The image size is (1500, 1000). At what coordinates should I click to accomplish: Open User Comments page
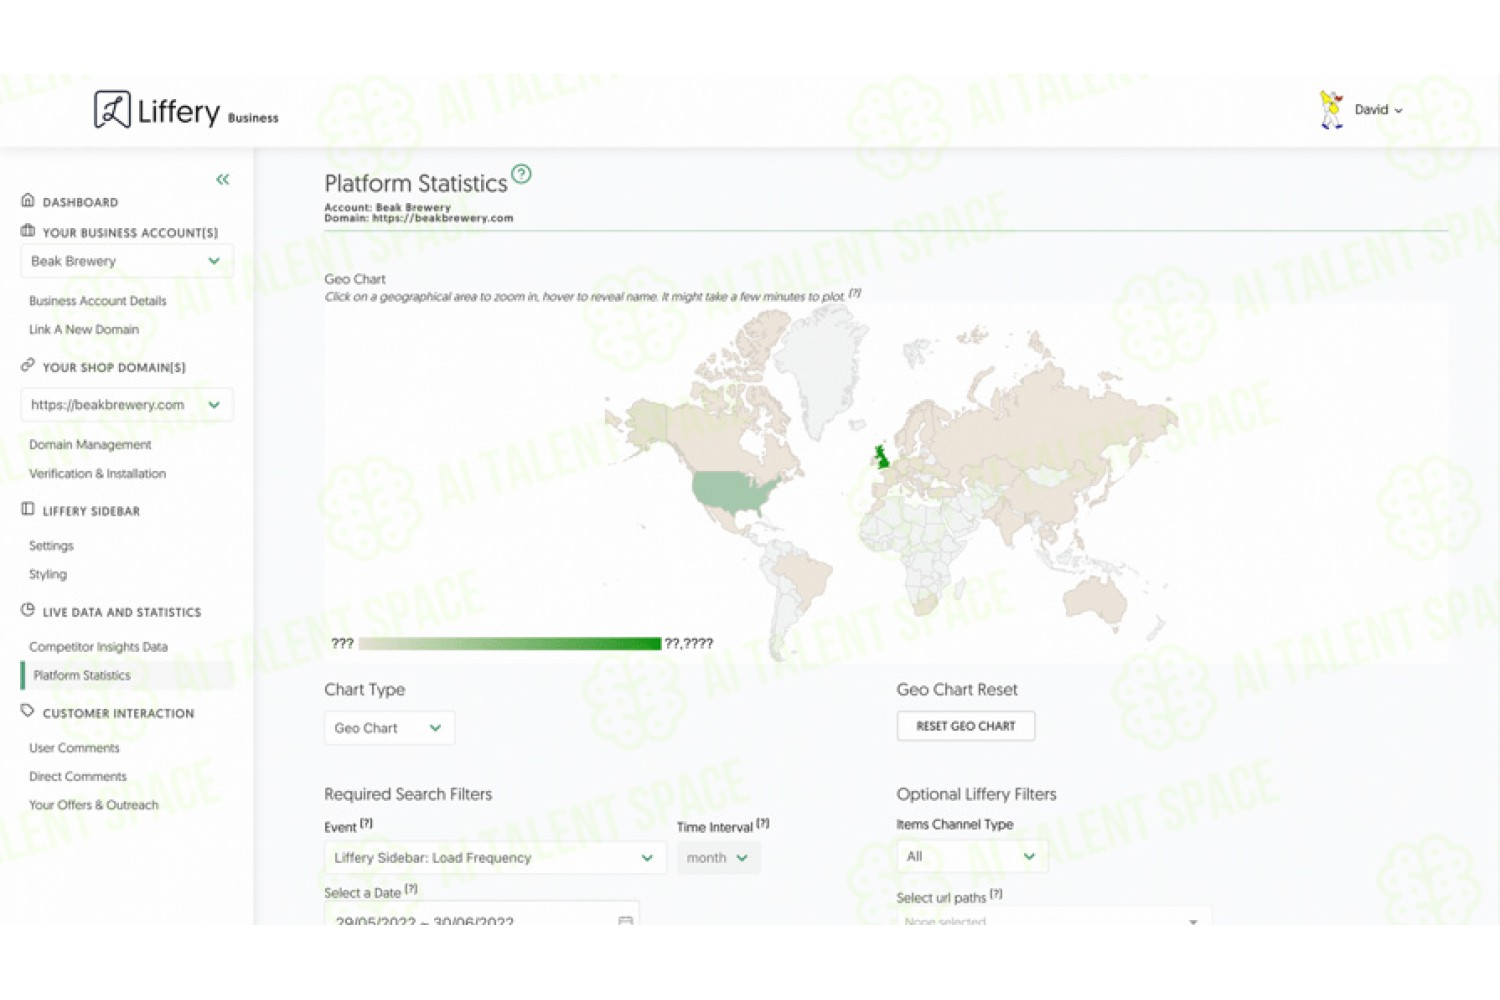point(74,747)
